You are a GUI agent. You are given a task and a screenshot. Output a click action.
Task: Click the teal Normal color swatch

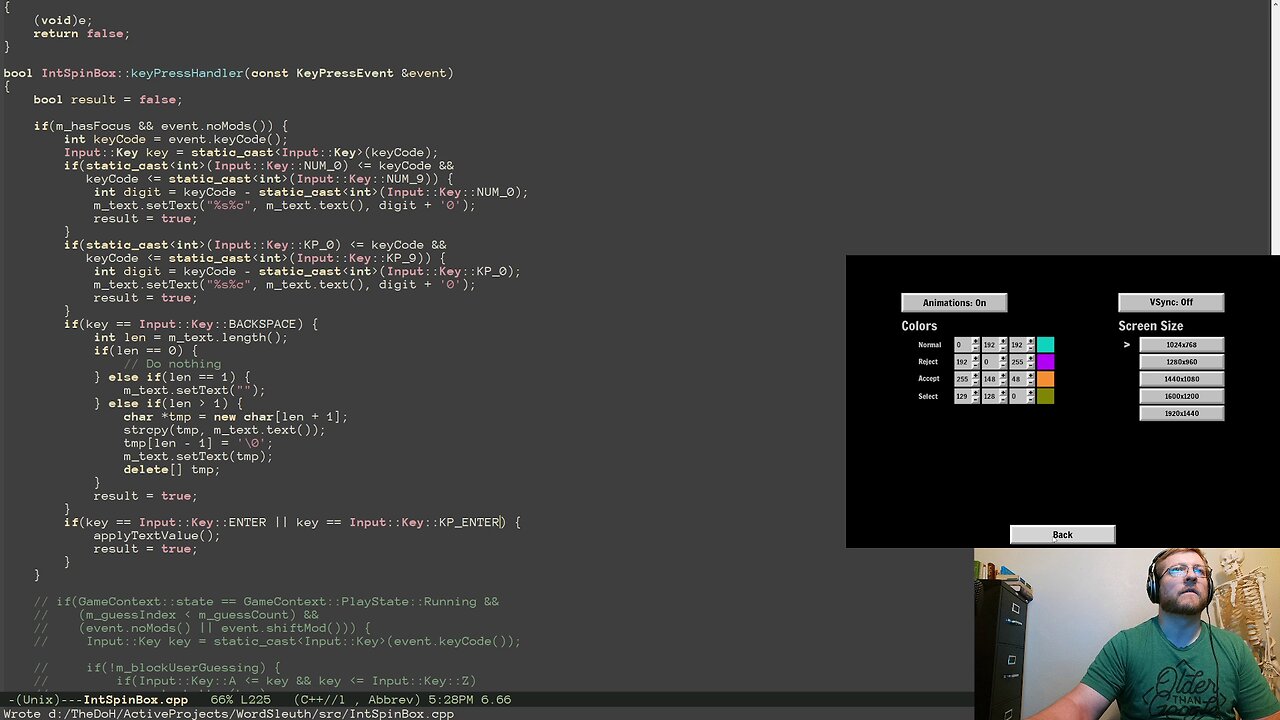pyautogui.click(x=1045, y=344)
